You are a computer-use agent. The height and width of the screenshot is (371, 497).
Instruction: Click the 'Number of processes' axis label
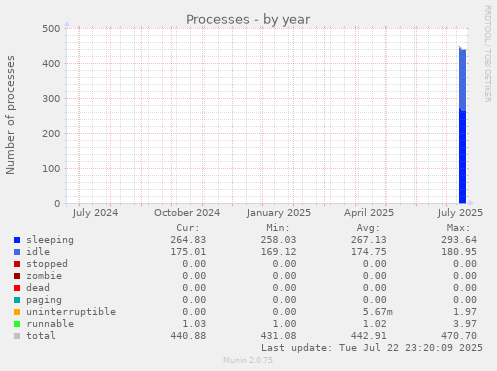click(10, 115)
